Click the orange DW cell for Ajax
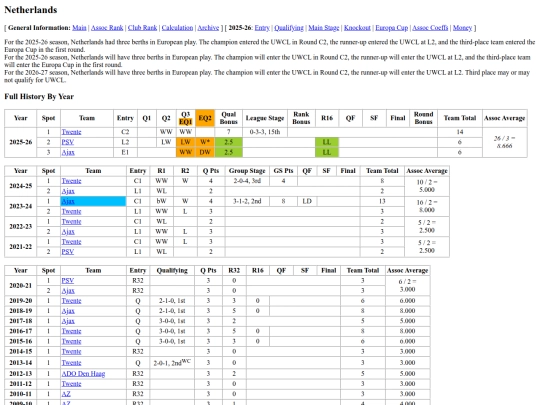This screenshot has height=405, width=540. [205, 152]
